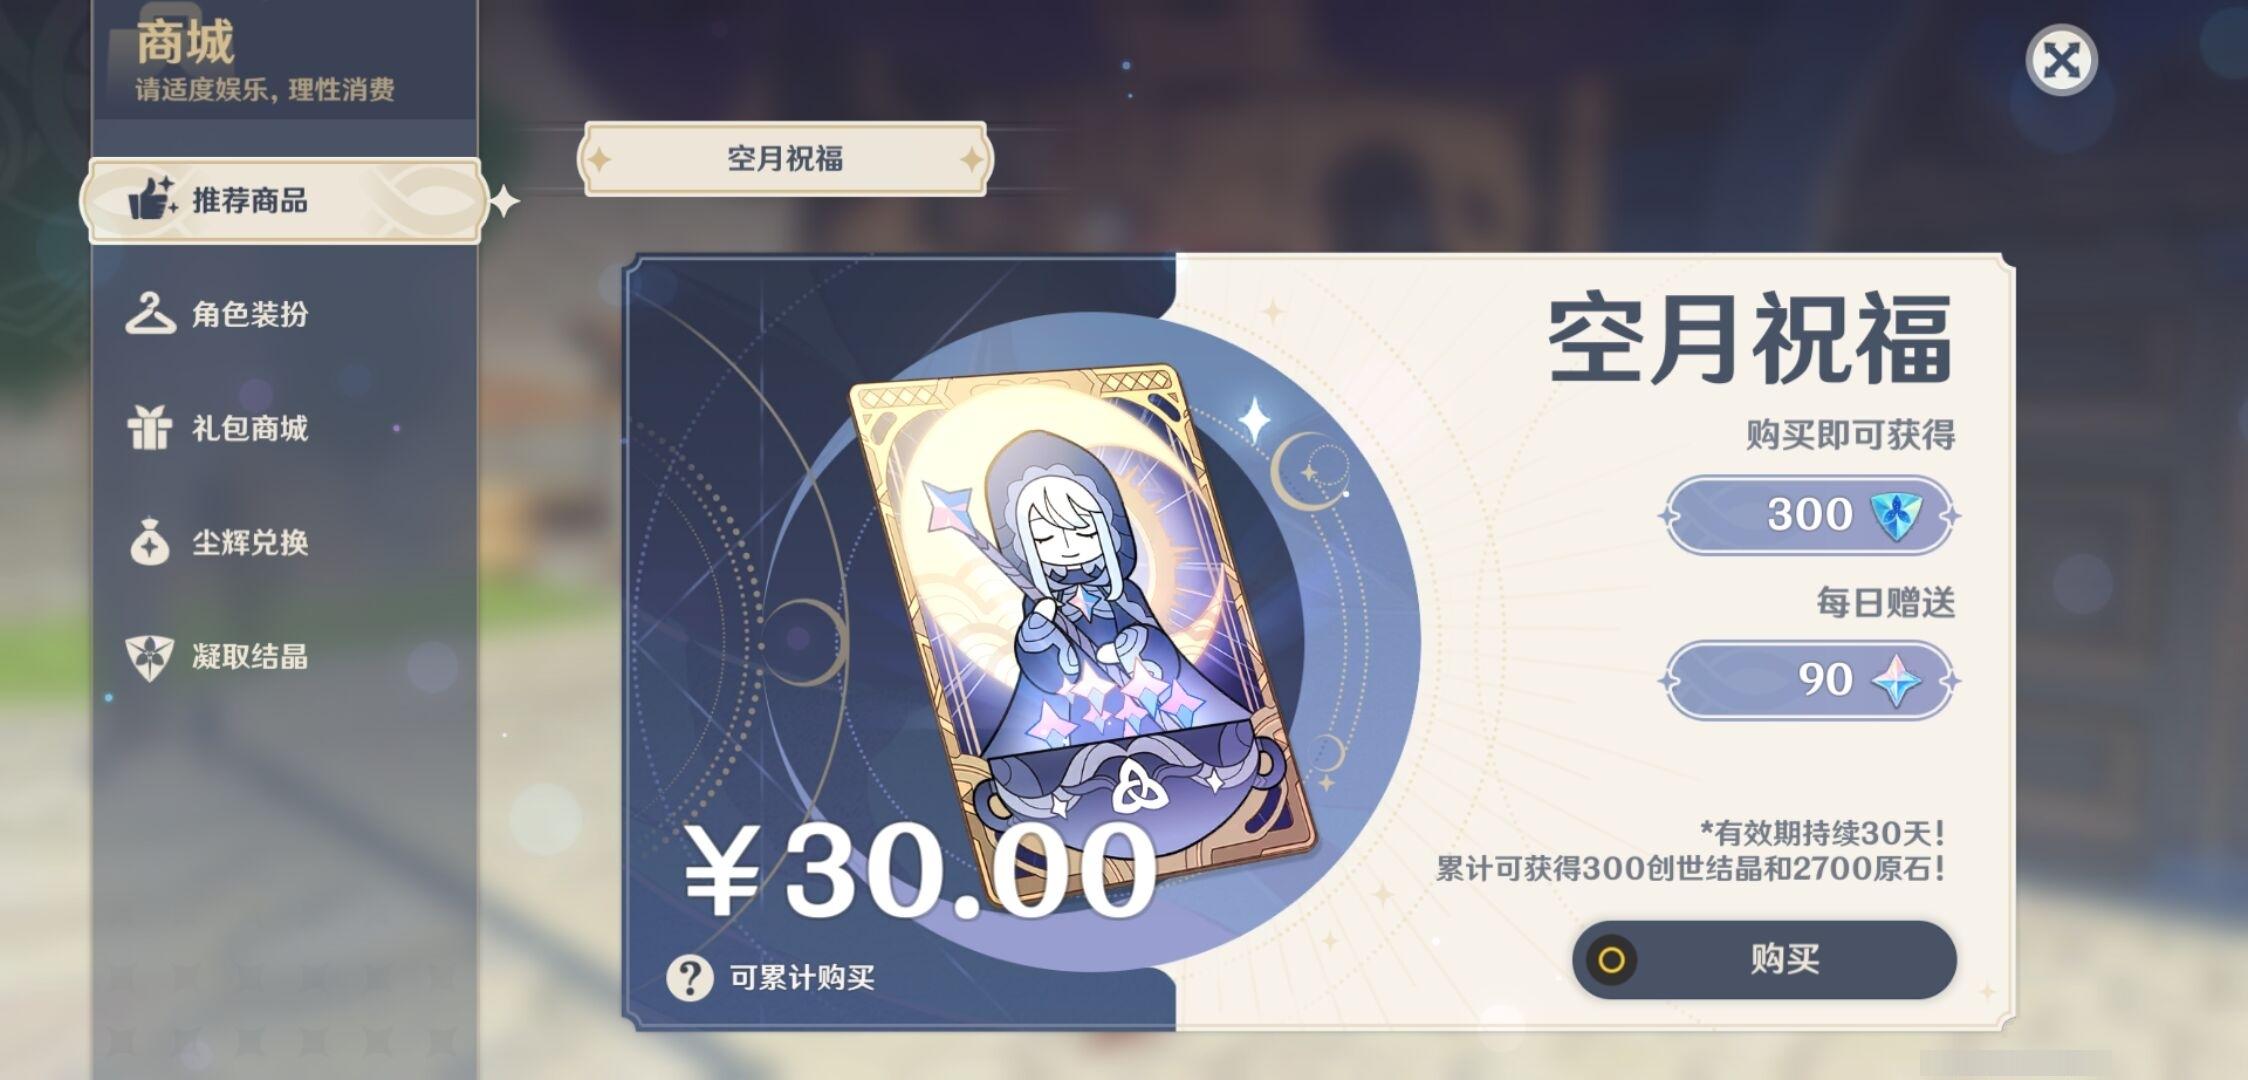Screen dimensions: 2248x1080
Task: Open 凝取结晶 via its crystal shield icon
Action: point(150,657)
